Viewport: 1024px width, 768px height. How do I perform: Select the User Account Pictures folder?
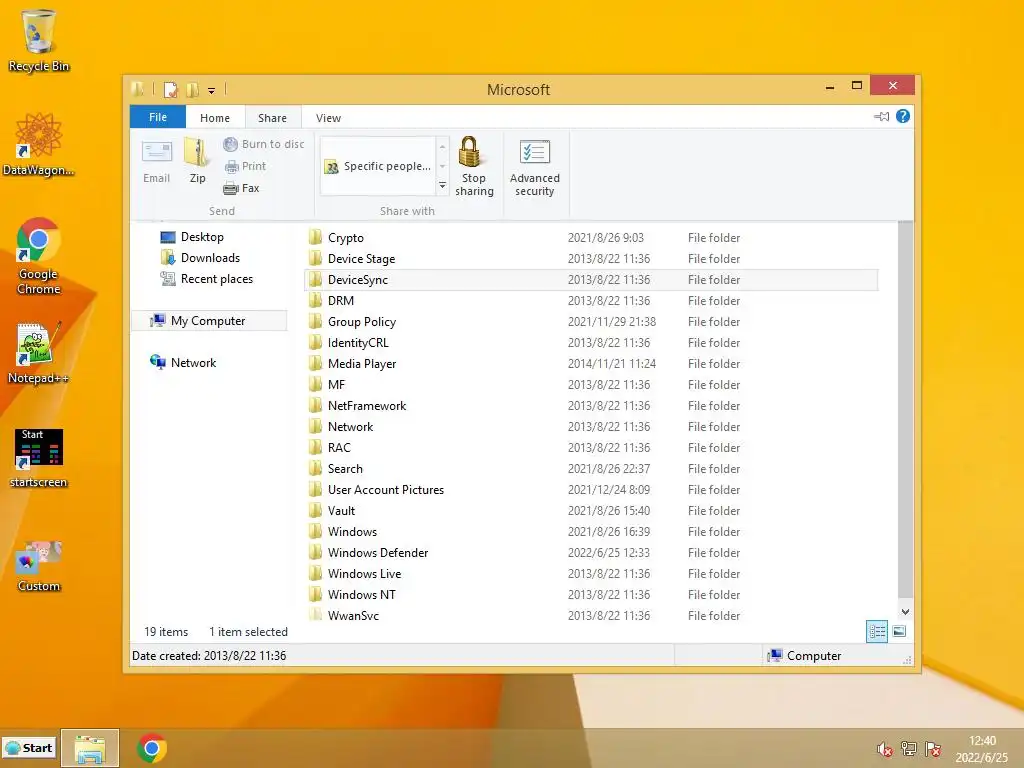(x=591, y=490)
